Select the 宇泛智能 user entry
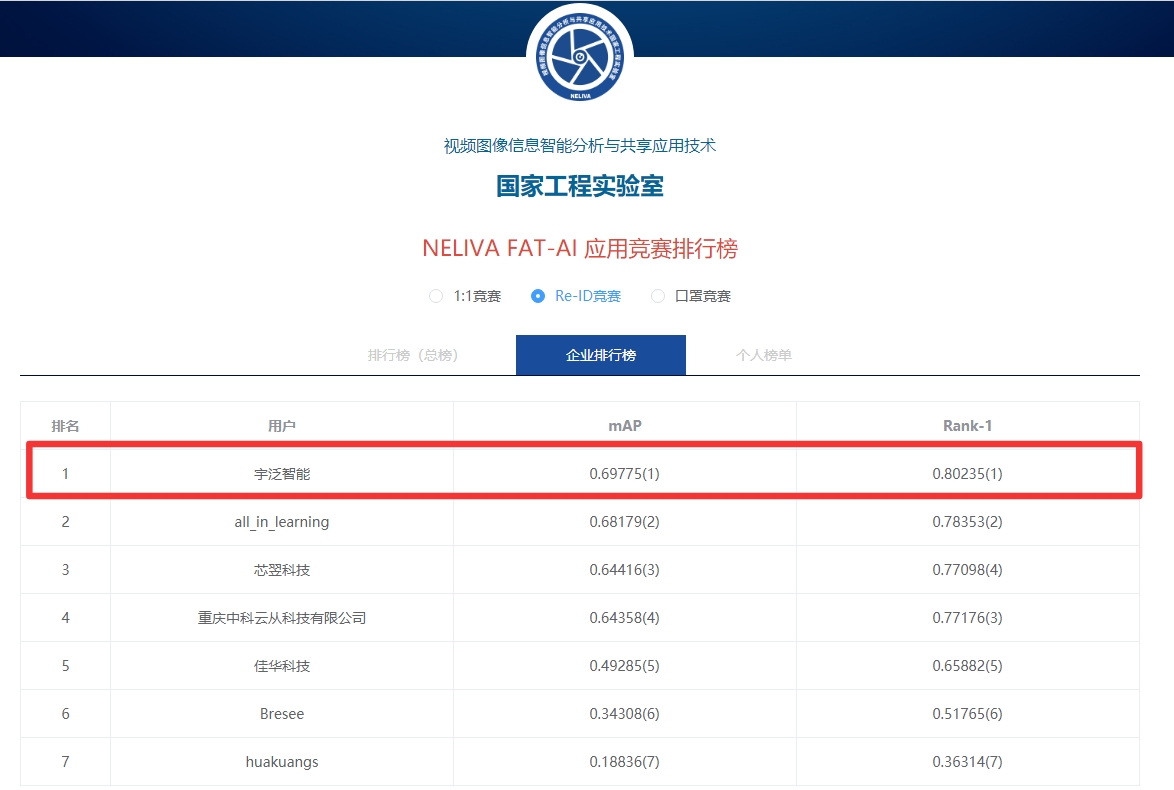 click(282, 474)
